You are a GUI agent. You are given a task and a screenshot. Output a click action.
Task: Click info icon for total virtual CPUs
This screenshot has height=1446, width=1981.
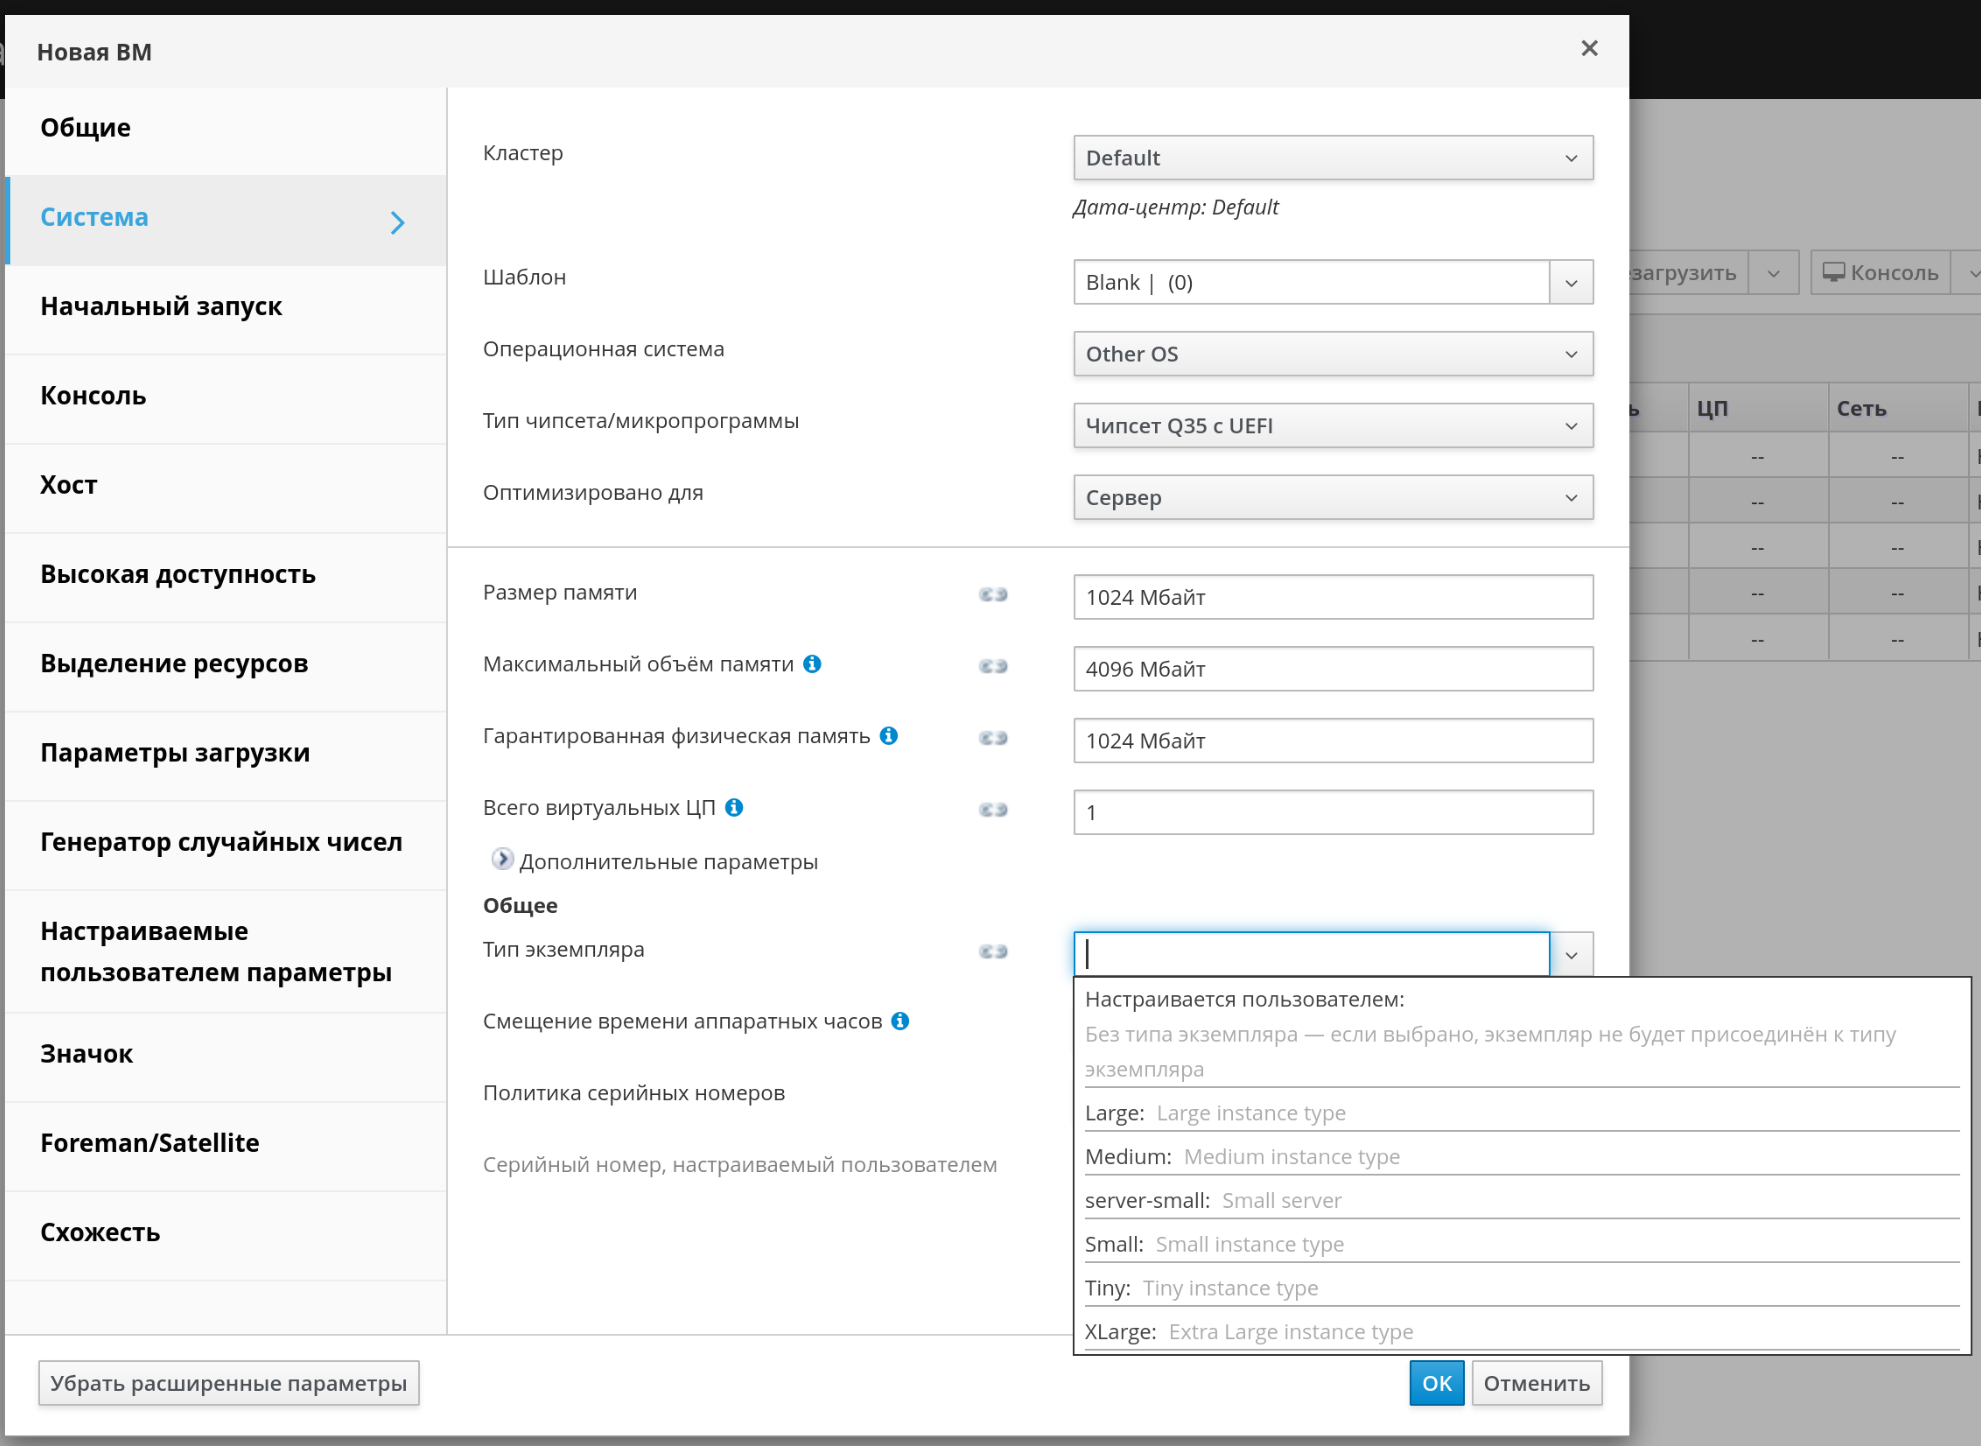point(734,807)
